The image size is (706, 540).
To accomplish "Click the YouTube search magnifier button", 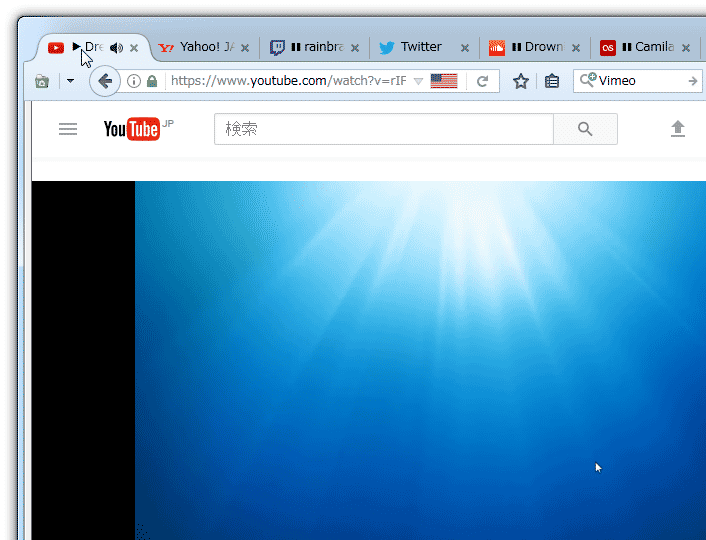I will pyautogui.click(x=585, y=129).
